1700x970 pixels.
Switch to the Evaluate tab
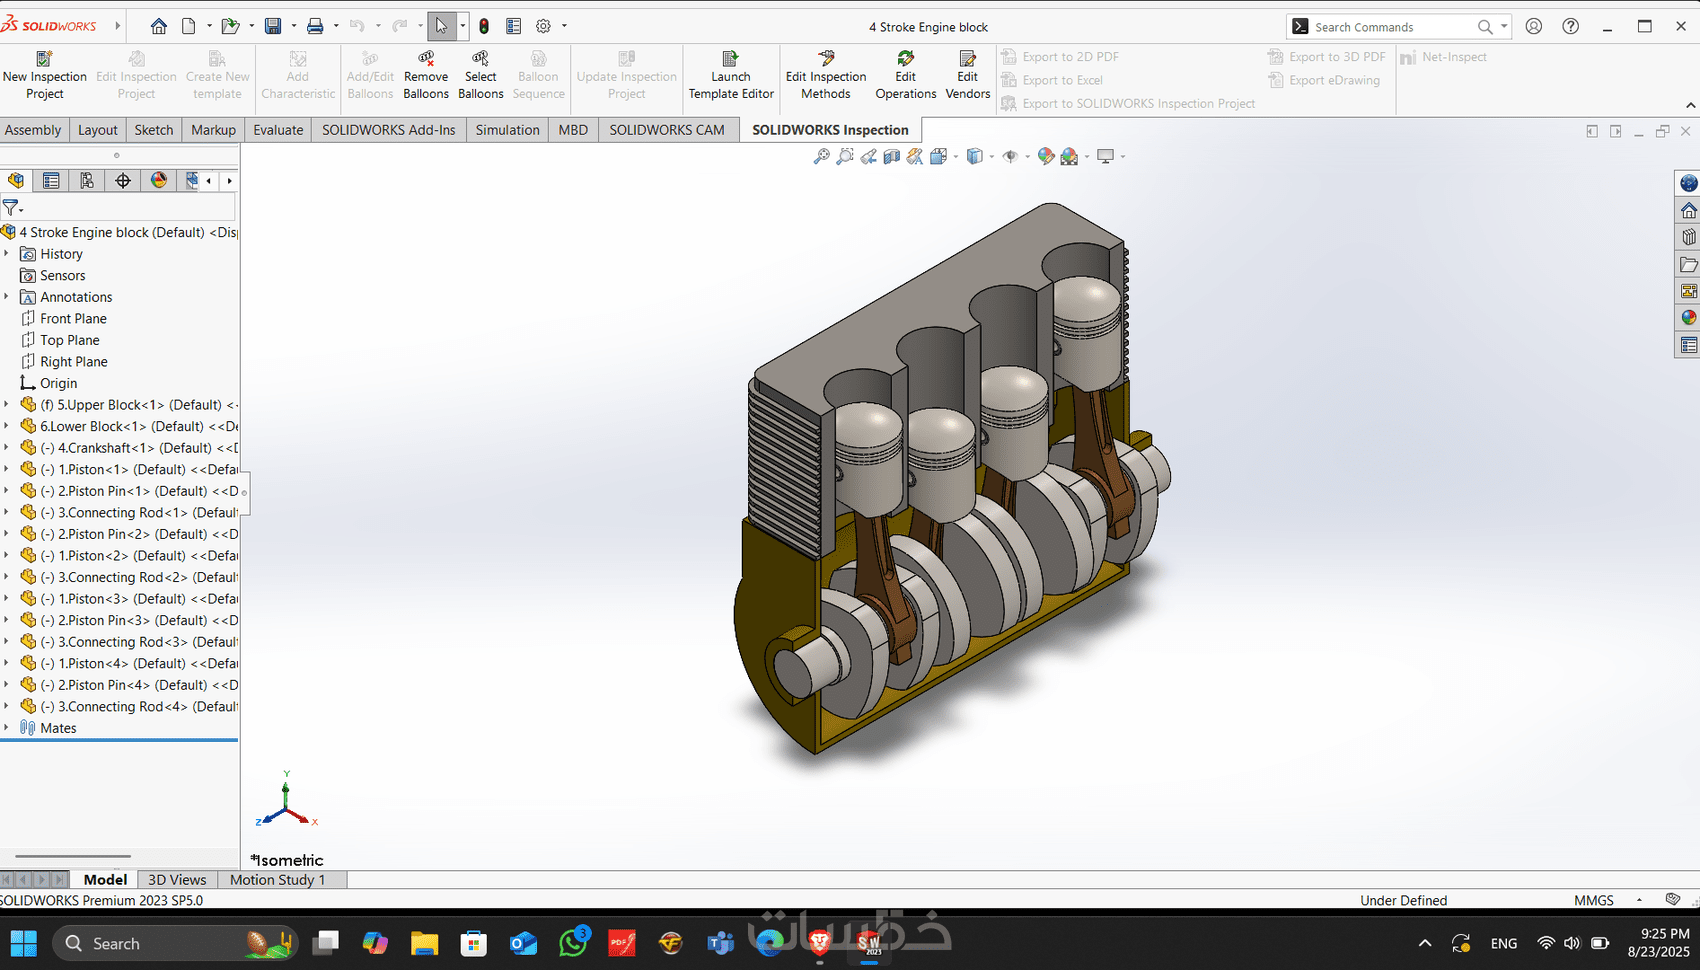point(278,130)
